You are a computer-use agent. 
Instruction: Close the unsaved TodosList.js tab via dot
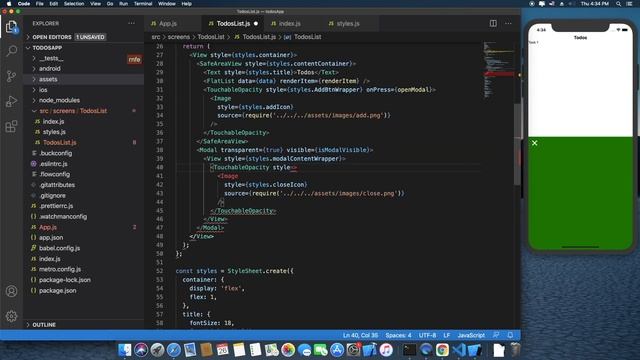pyautogui.click(x=256, y=24)
